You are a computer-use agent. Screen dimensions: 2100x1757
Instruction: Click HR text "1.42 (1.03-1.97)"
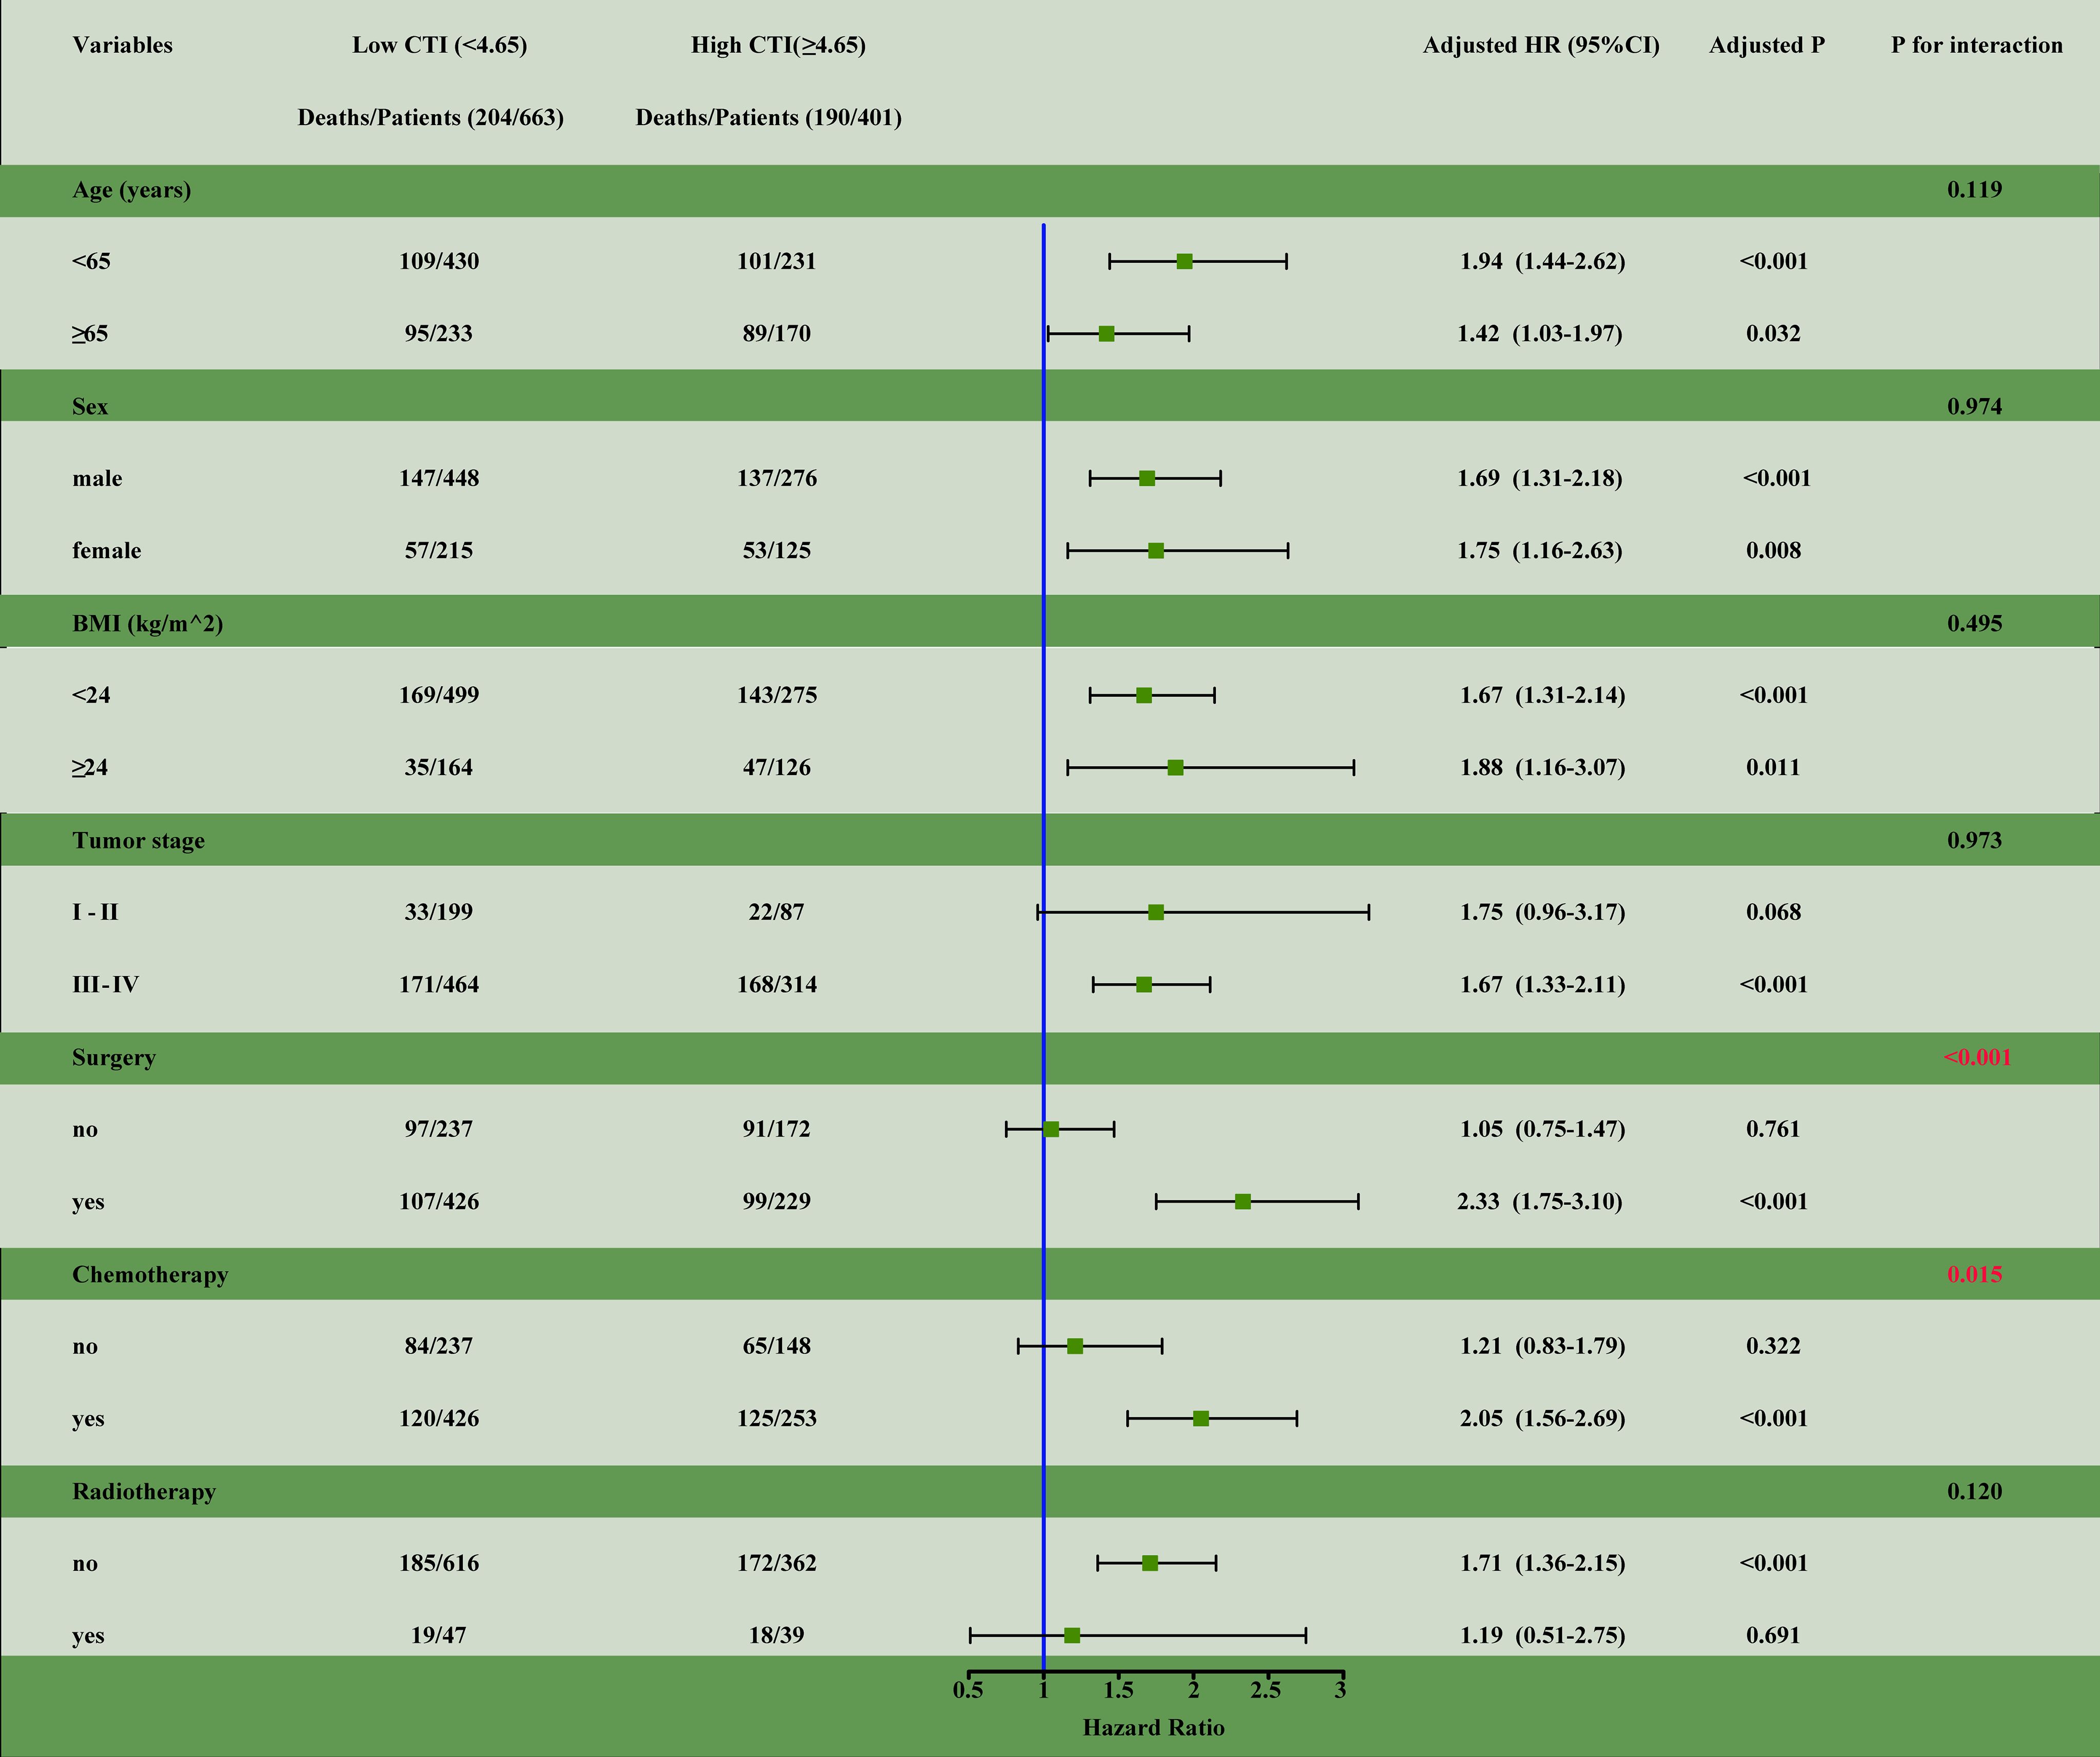(1539, 334)
